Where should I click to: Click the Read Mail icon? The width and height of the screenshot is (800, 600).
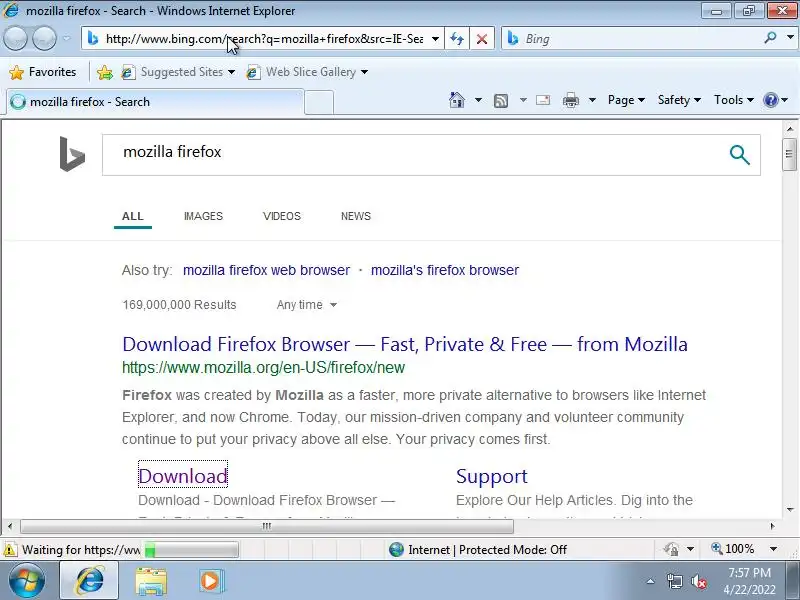click(543, 100)
